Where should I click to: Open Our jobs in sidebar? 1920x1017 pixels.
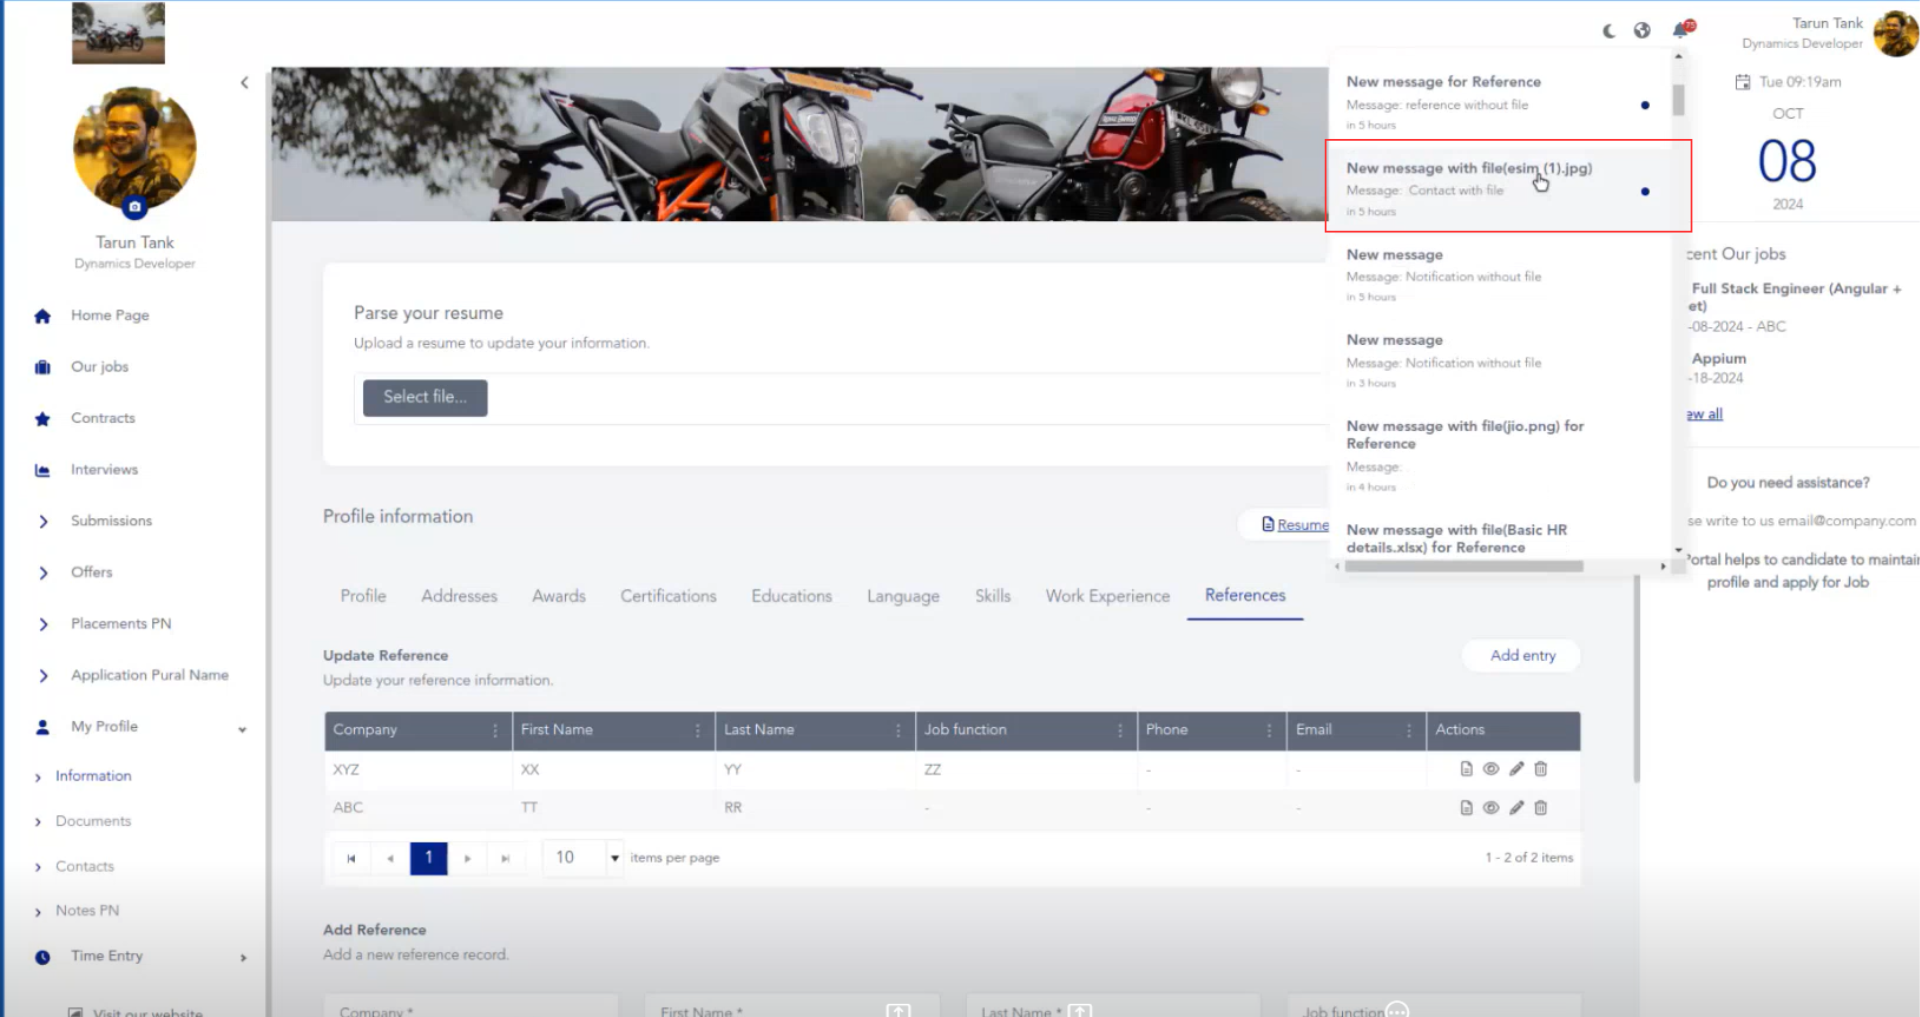pos(100,367)
